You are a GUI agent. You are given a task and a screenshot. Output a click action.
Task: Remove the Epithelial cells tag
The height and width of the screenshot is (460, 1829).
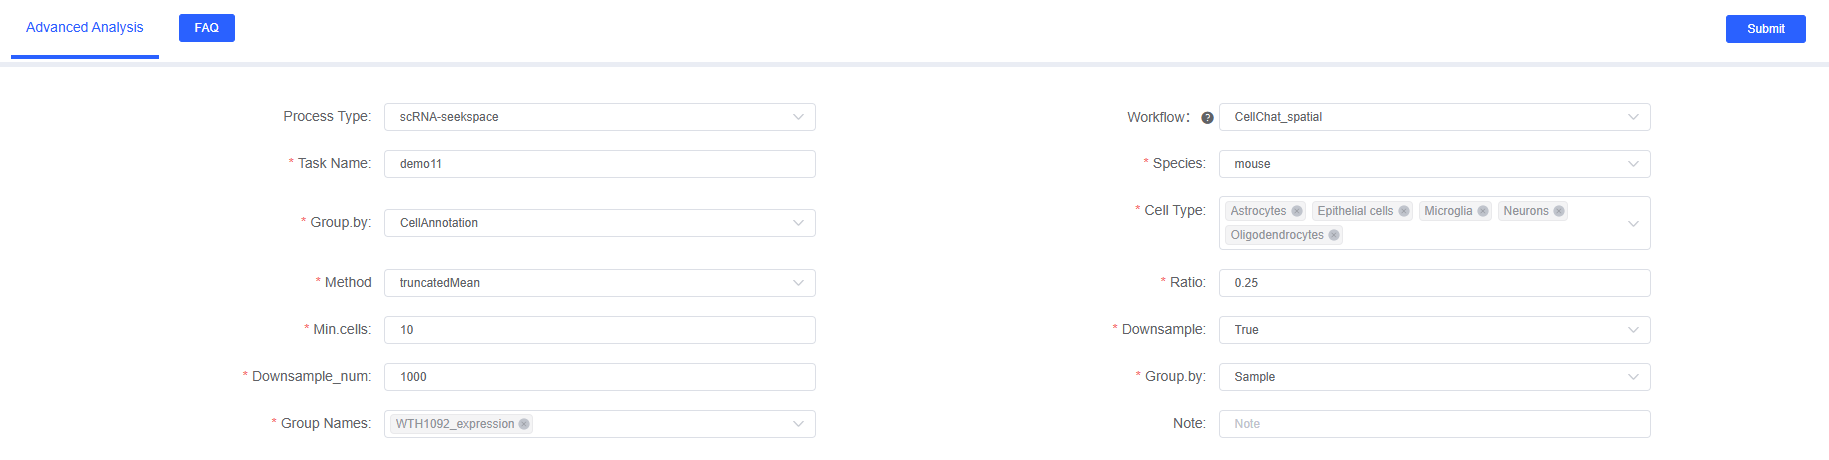[1404, 211]
